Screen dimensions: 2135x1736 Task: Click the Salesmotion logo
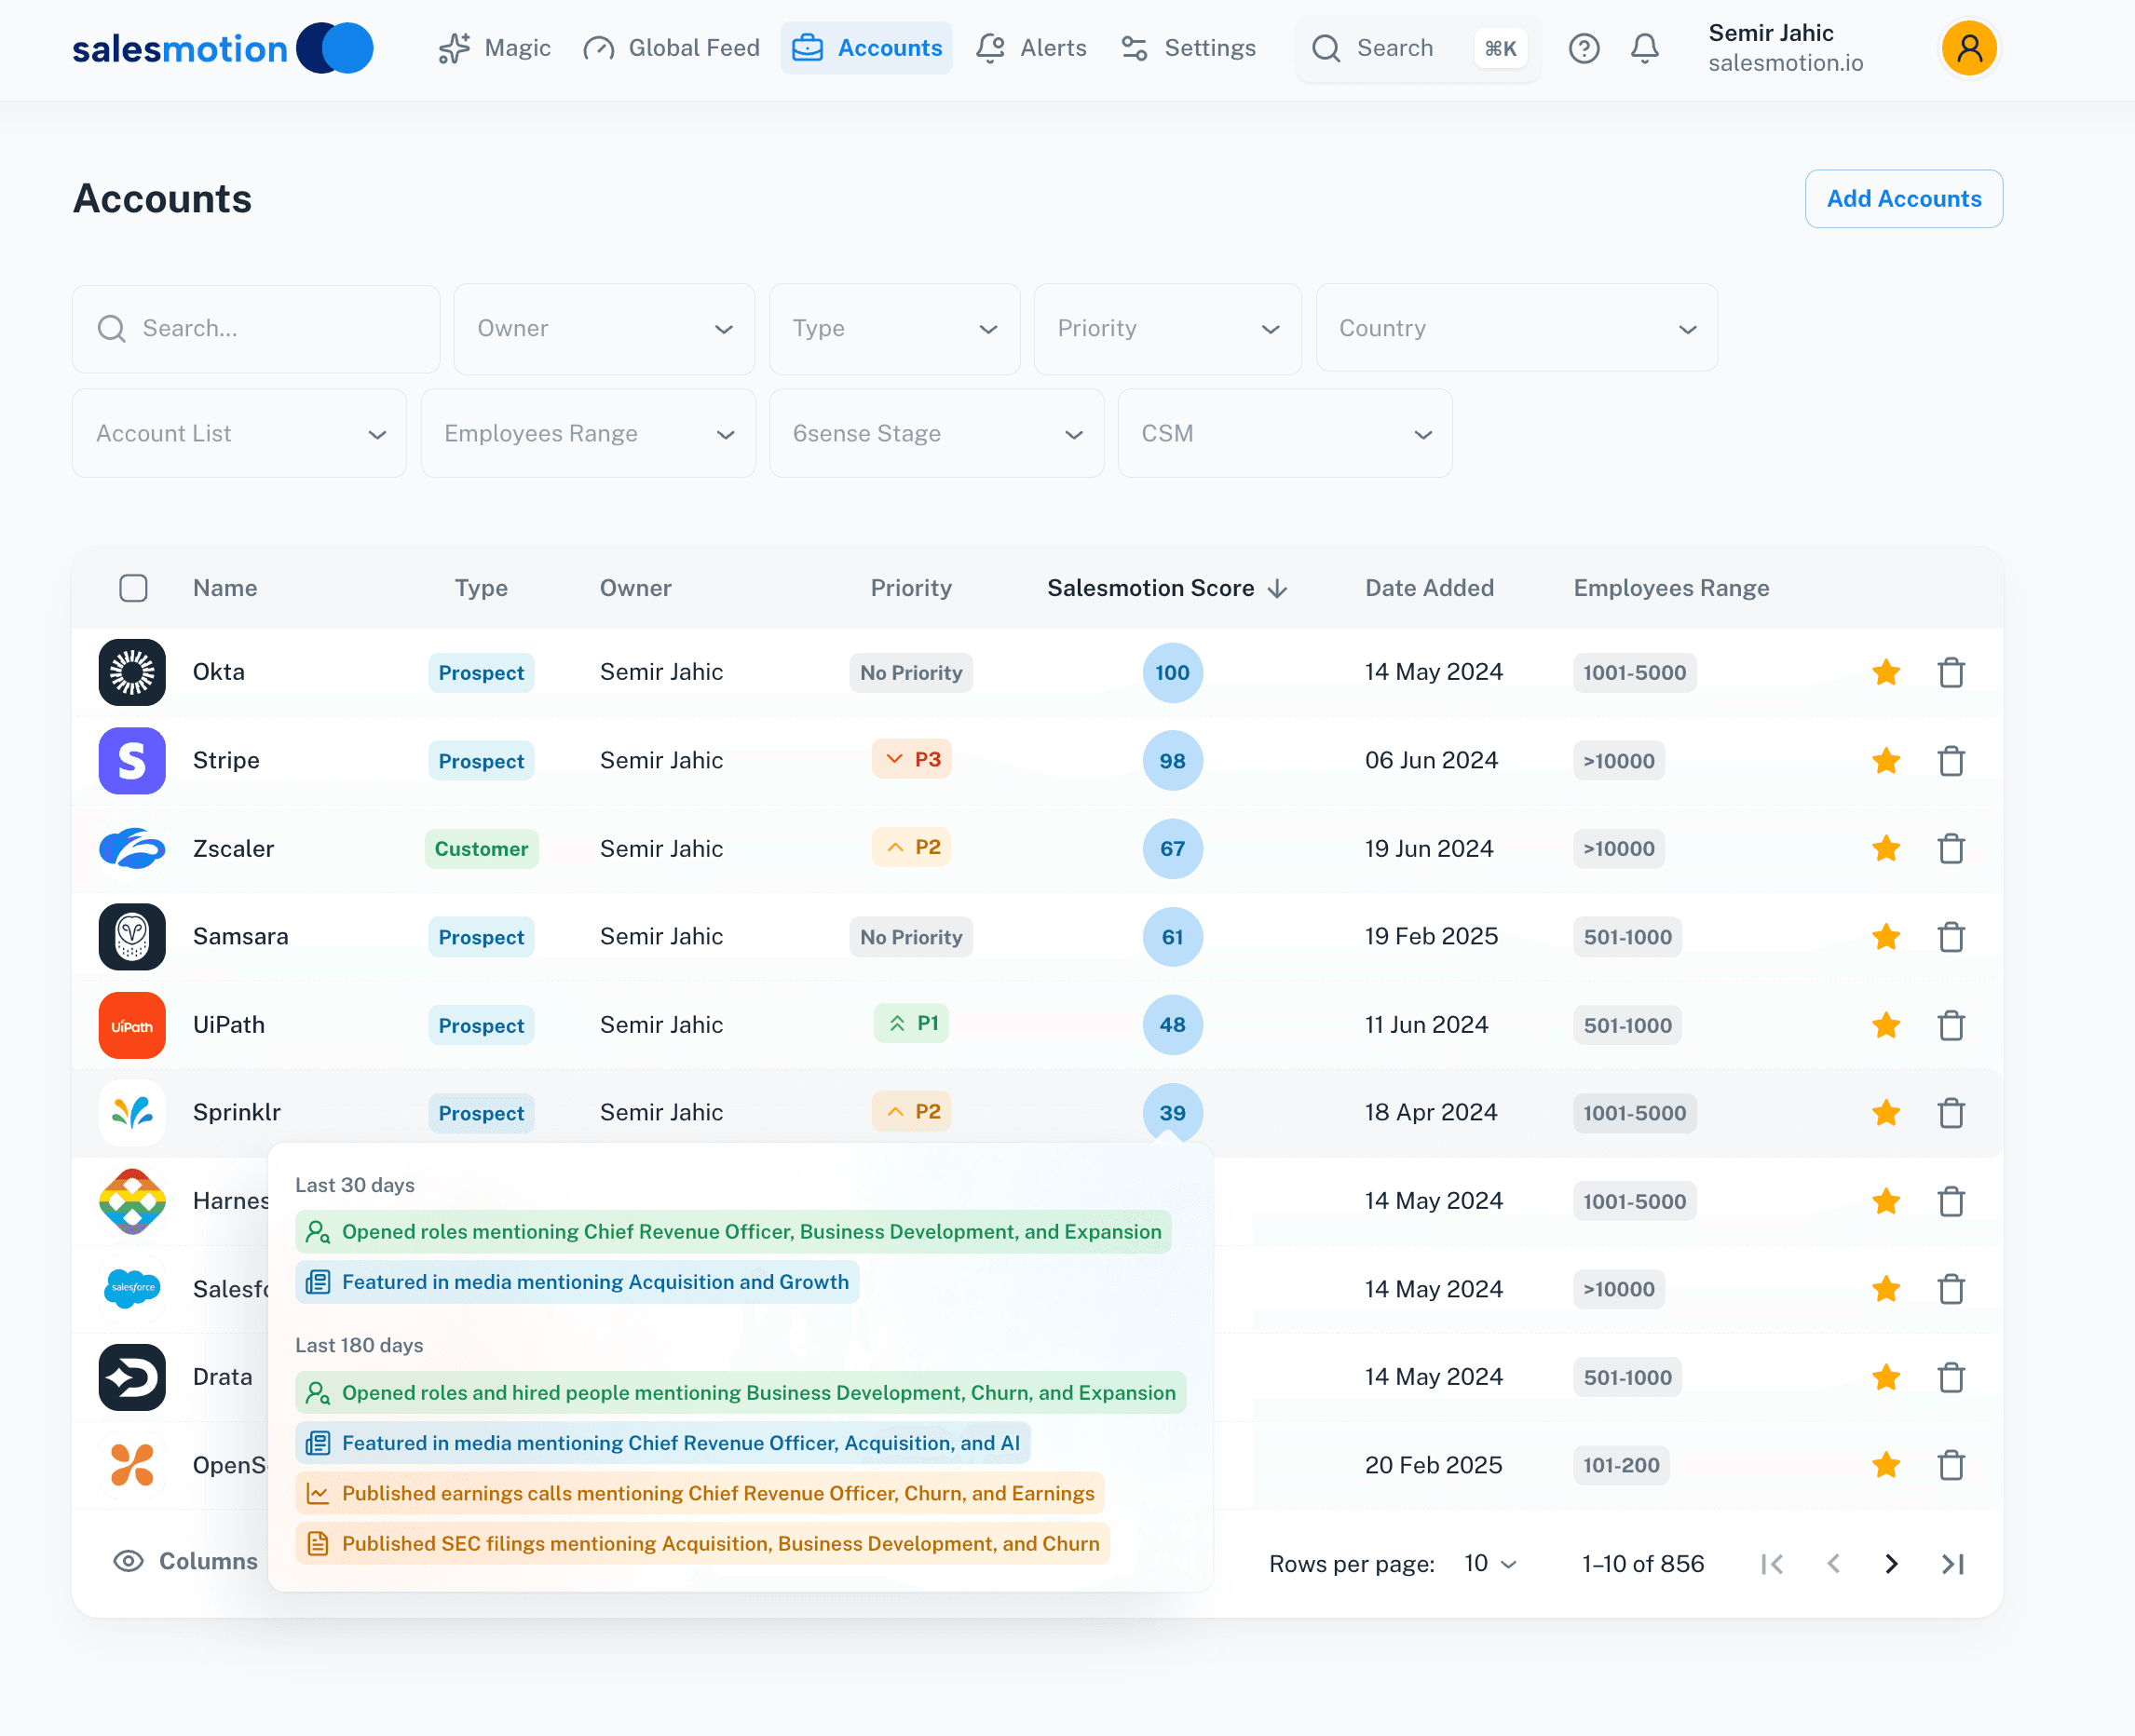pyautogui.click(x=222, y=48)
